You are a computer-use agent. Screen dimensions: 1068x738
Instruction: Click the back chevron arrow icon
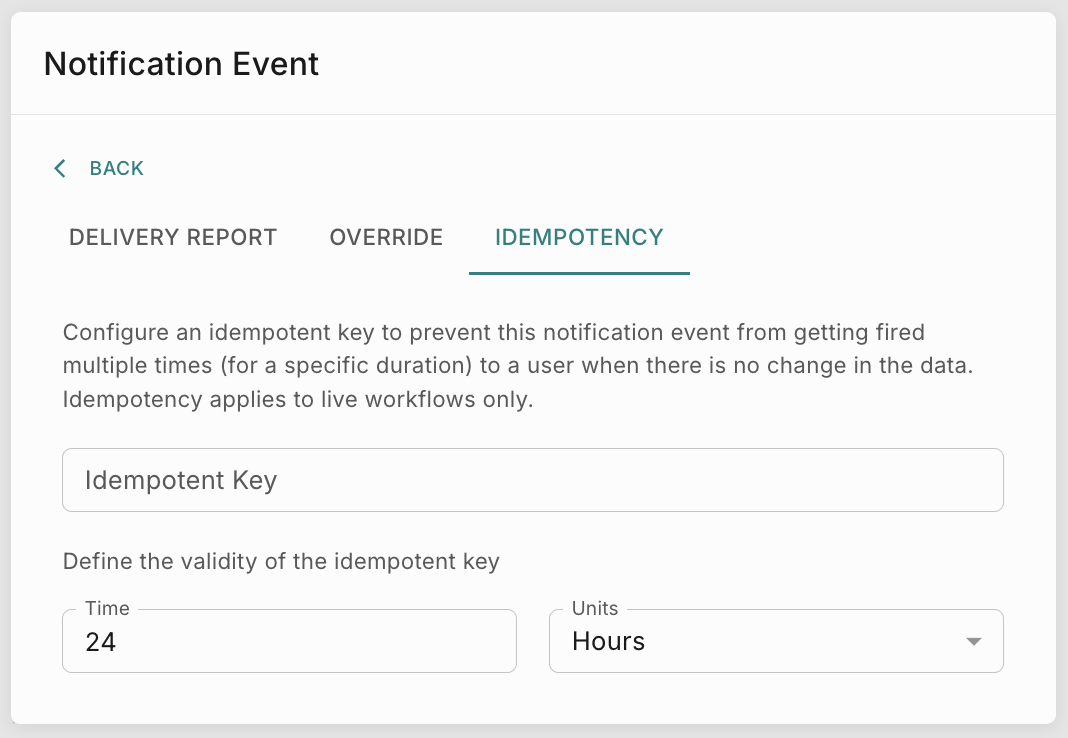pos(60,168)
